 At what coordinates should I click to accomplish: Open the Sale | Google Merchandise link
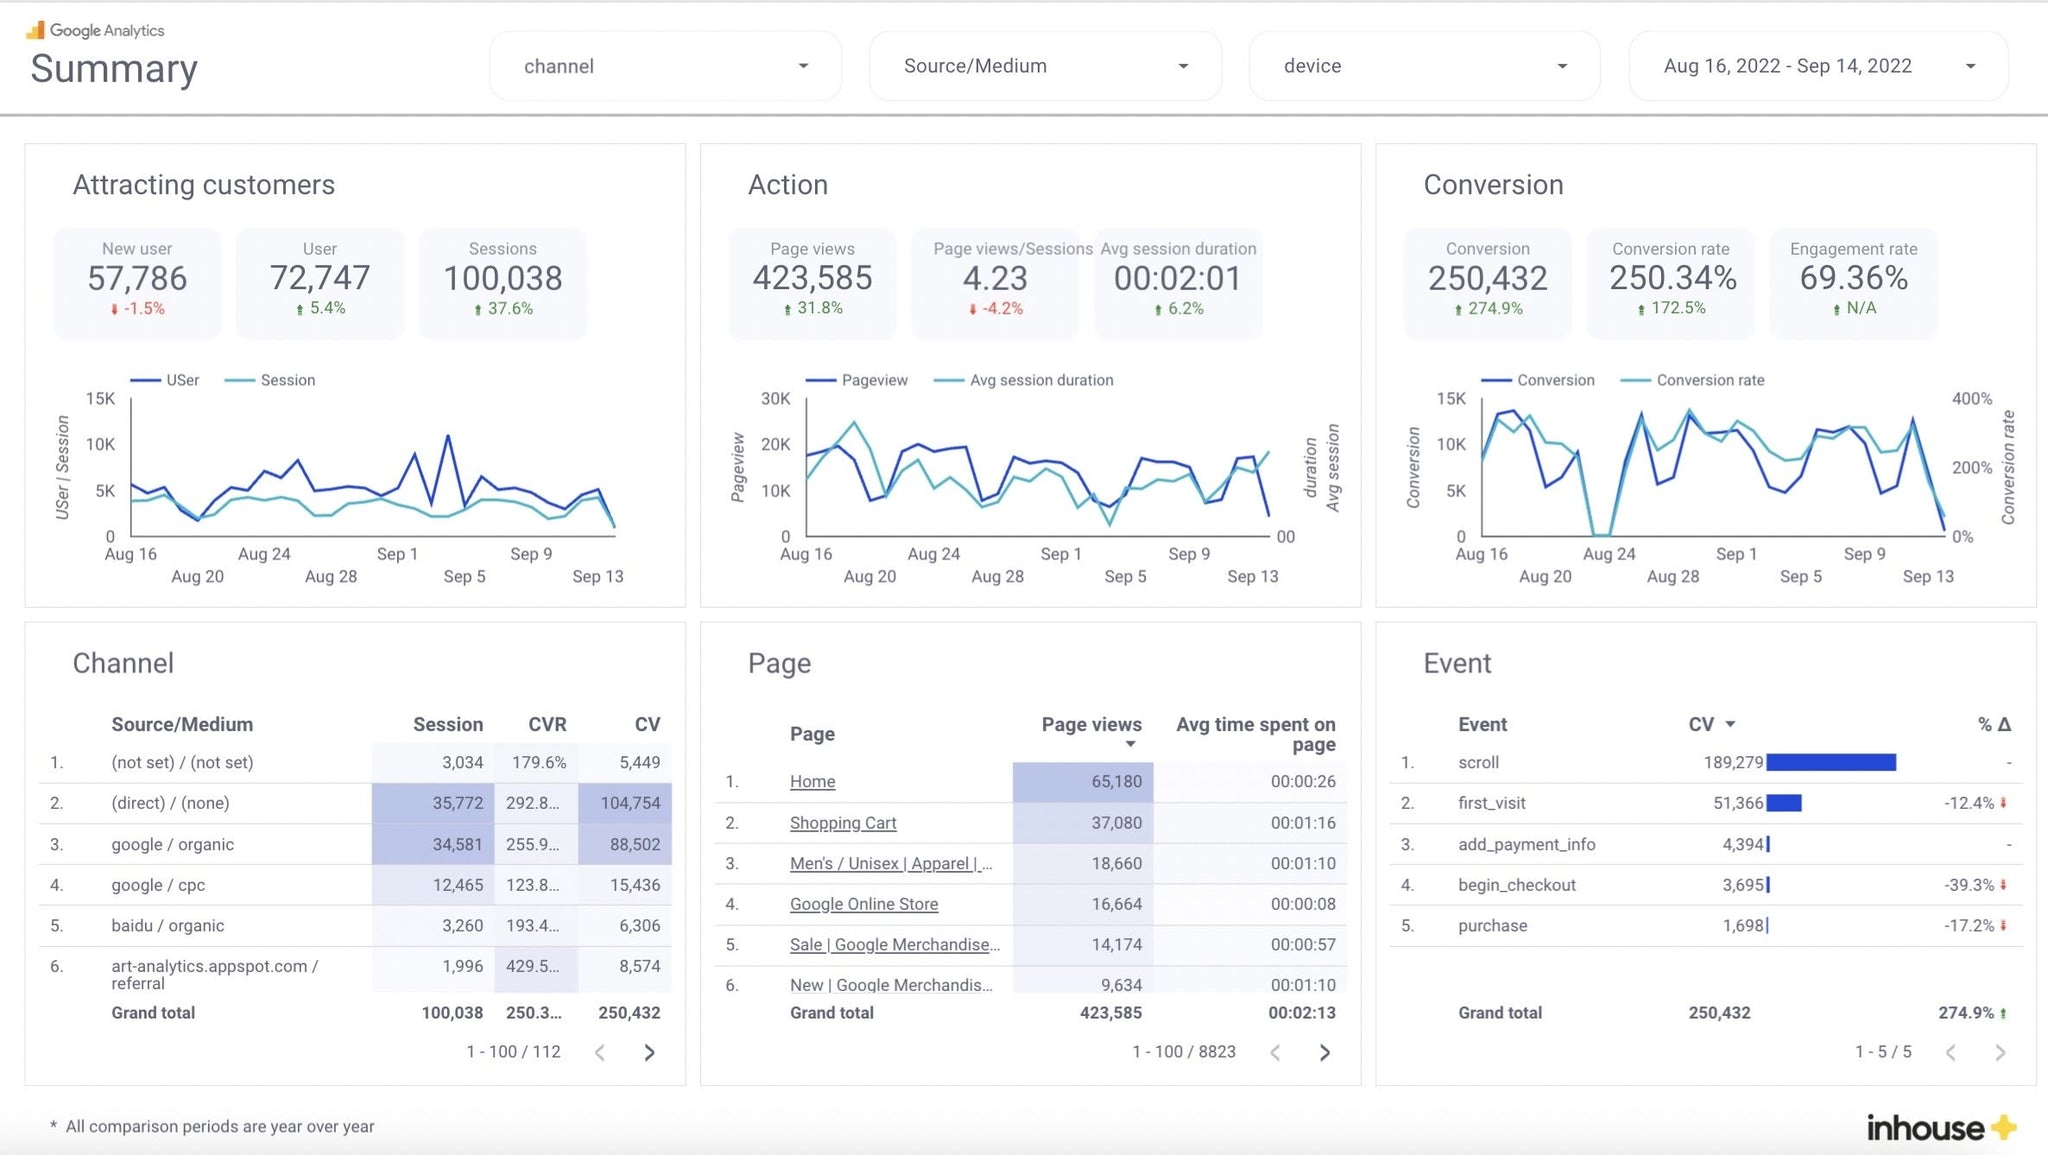coord(895,944)
